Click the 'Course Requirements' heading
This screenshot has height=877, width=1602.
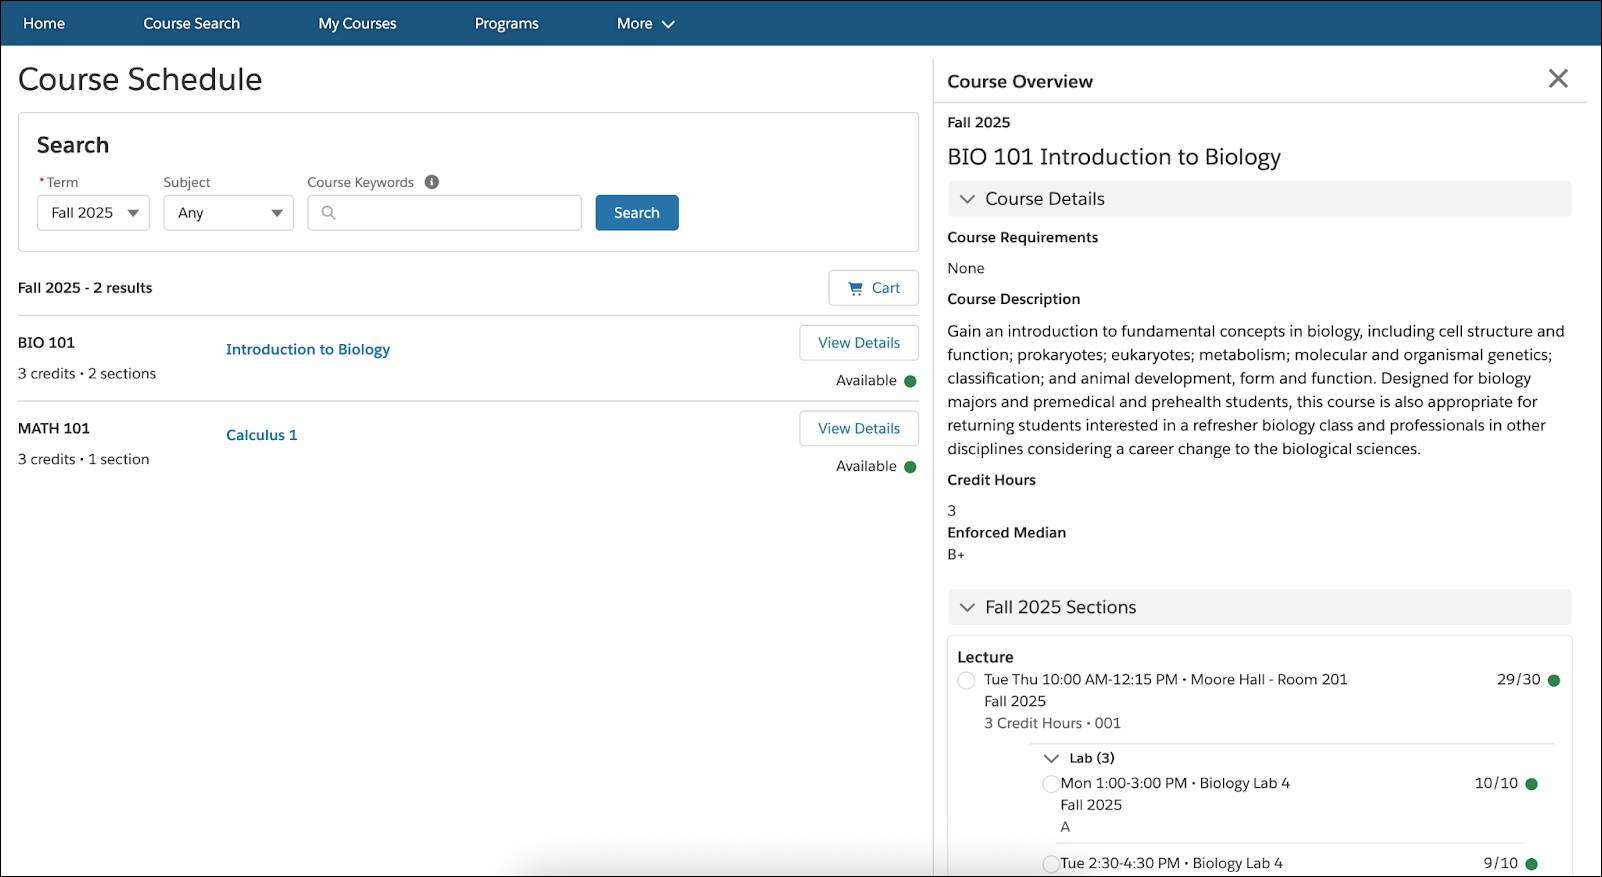click(x=1023, y=238)
